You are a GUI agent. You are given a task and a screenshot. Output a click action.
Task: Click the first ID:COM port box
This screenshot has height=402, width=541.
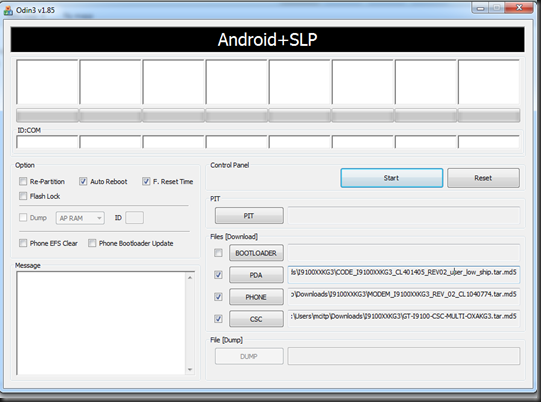point(47,142)
